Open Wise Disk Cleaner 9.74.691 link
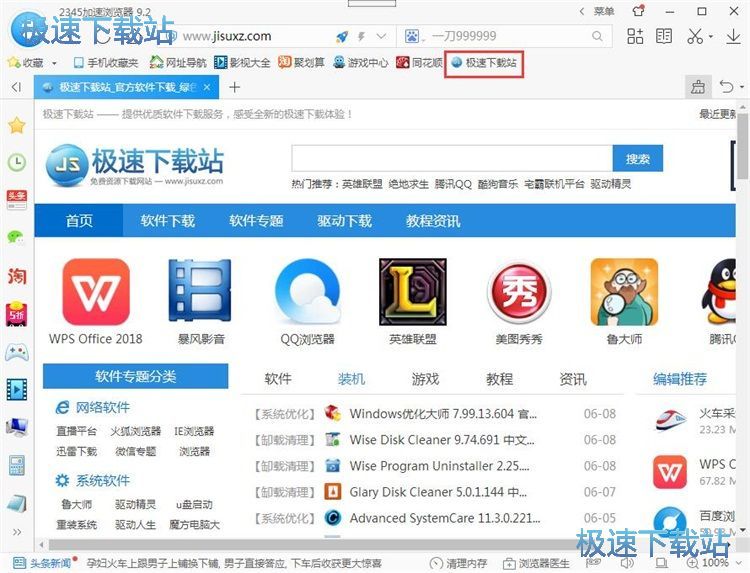The image size is (750, 573). (442, 440)
